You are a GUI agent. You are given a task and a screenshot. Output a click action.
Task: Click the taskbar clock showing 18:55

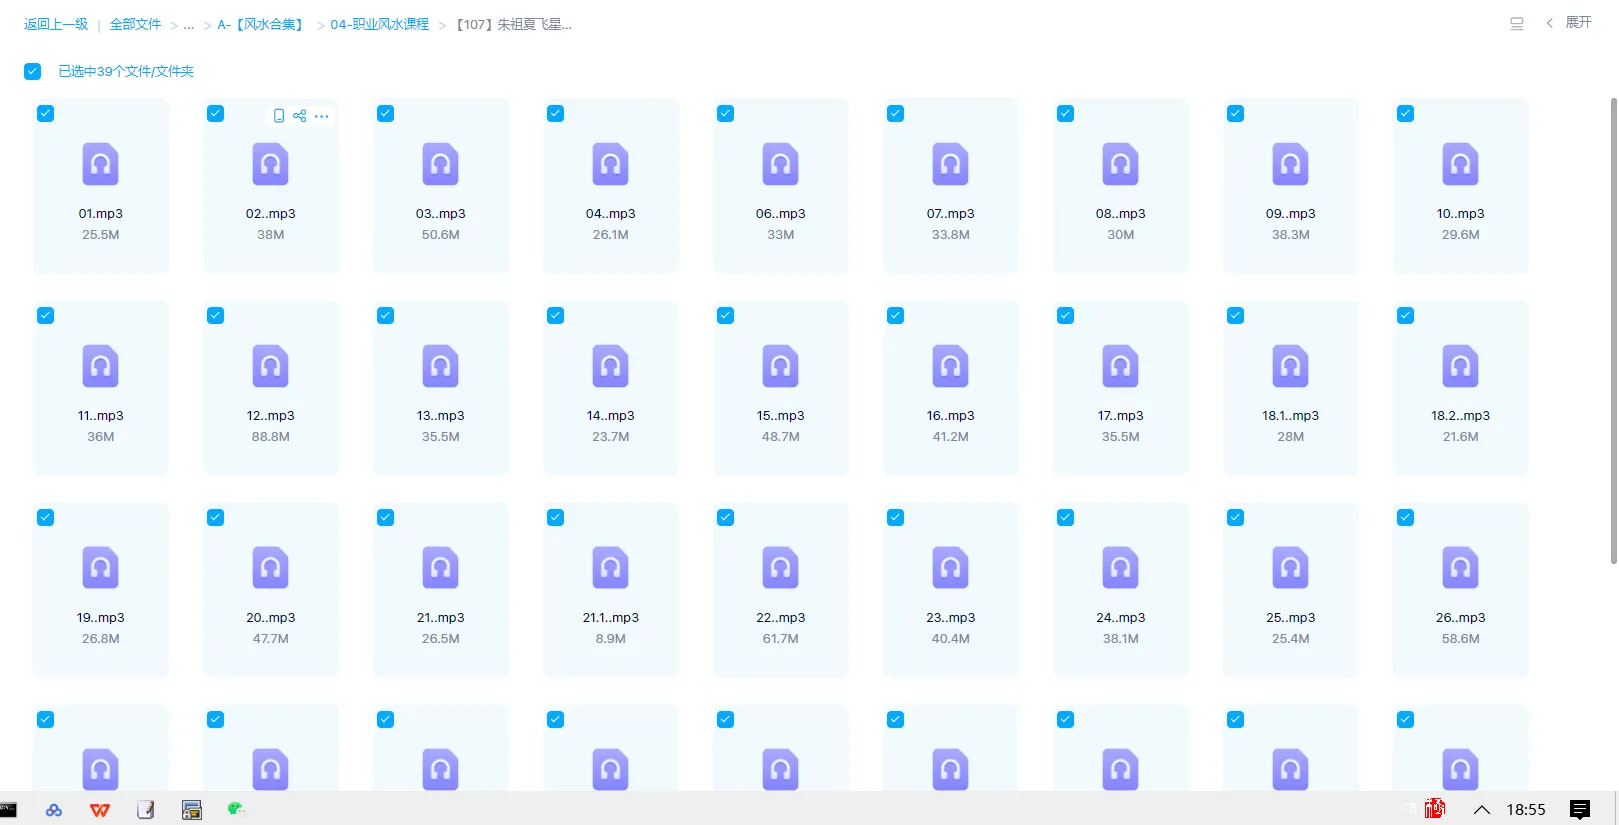coord(1526,810)
